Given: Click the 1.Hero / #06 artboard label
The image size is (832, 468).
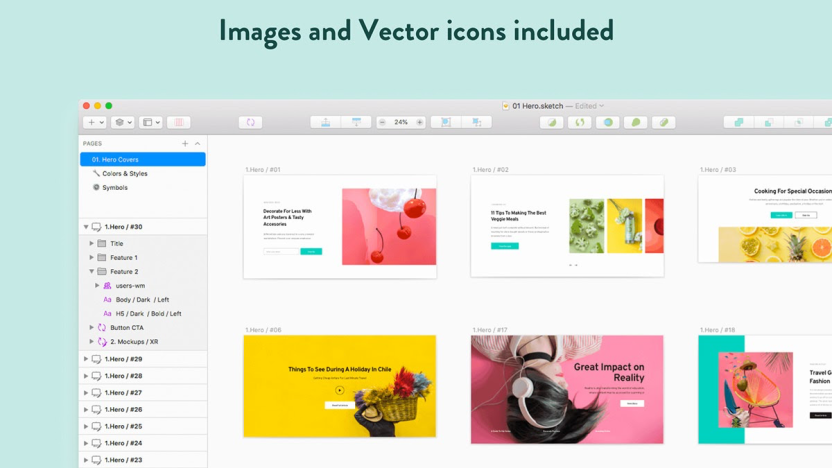Looking at the screenshot, I should click(263, 330).
